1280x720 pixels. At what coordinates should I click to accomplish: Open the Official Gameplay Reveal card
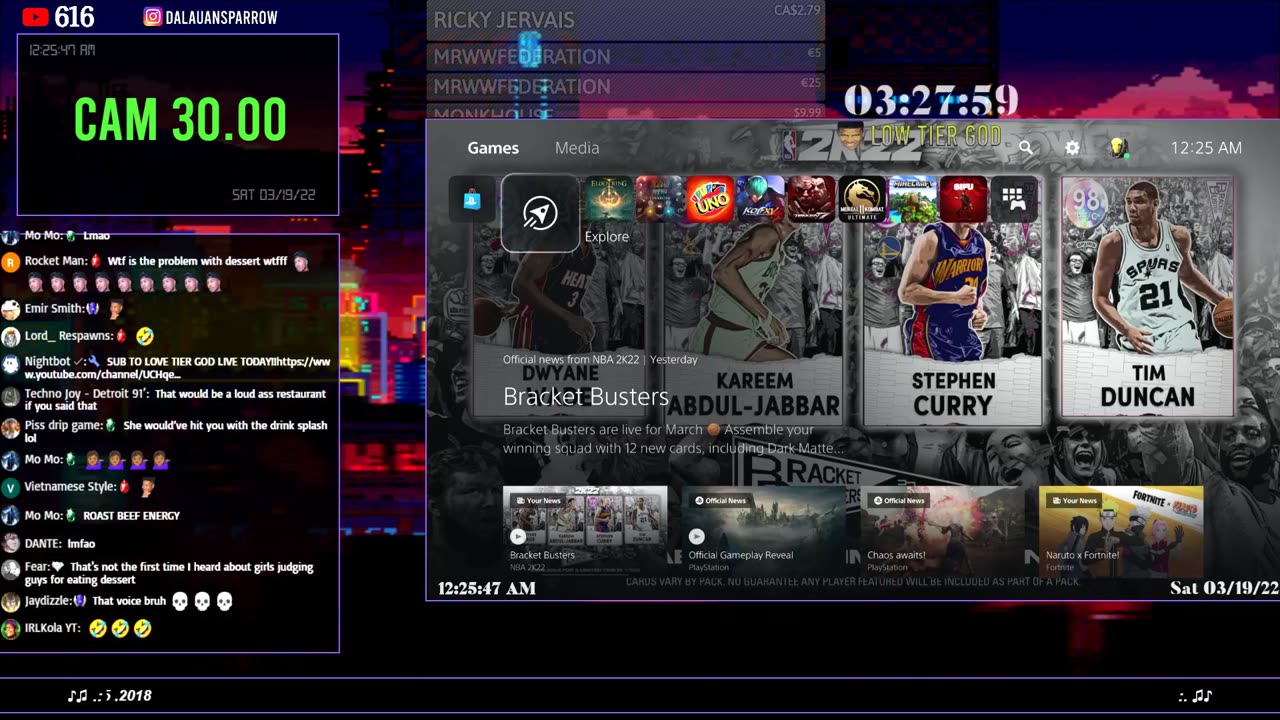coord(763,530)
